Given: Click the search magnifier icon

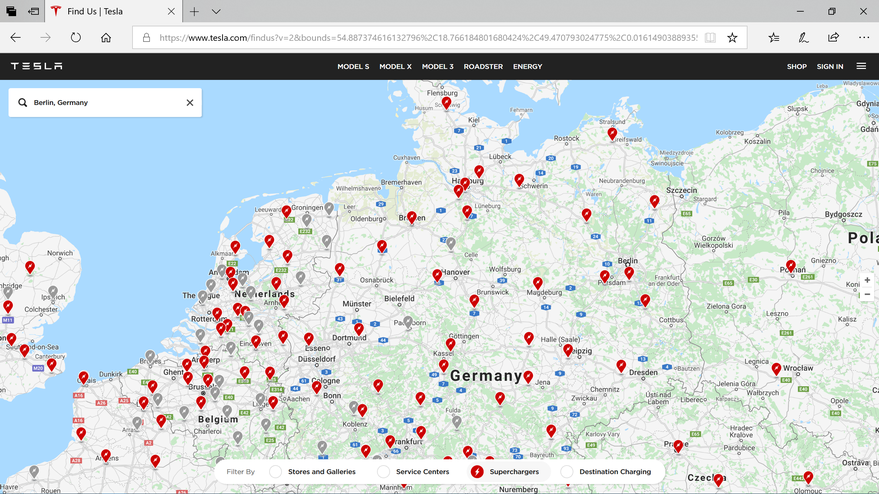Looking at the screenshot, I should click(x=22, y=103).
